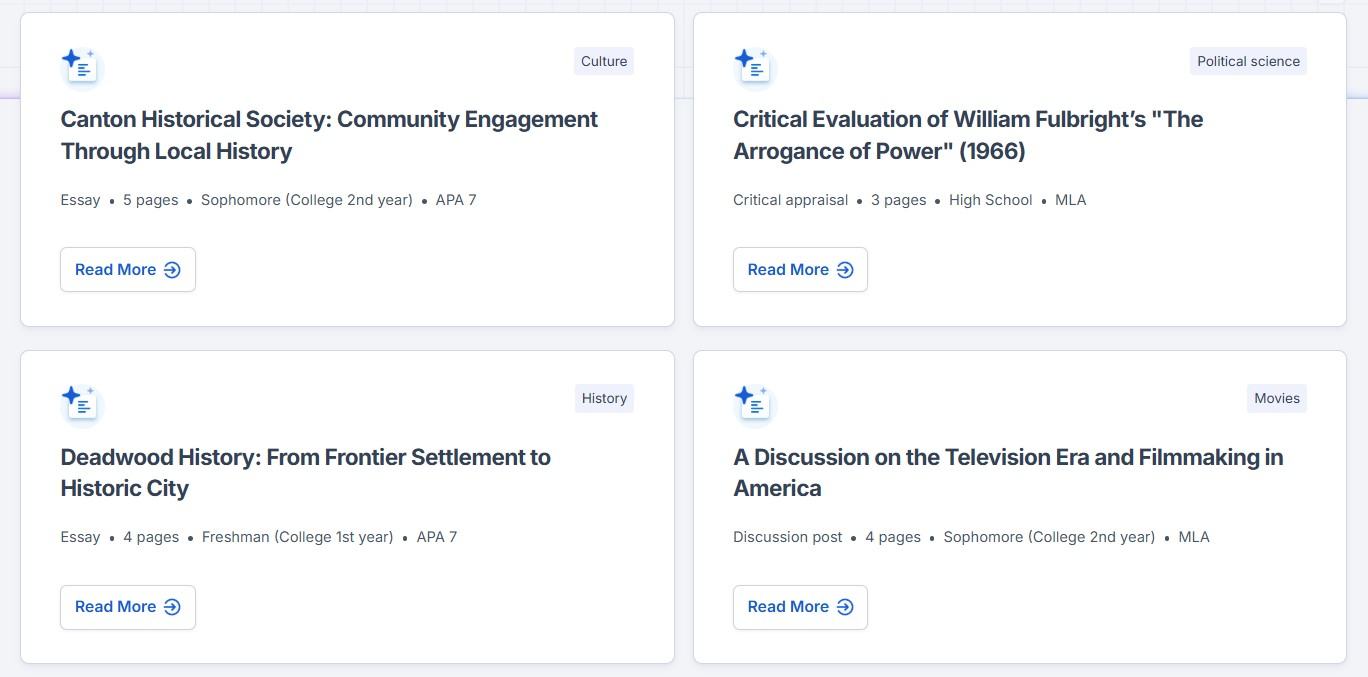The image size is (1368, 677).
Task: Click the AI document icon on Canton Historical Society card
Action: click(x=81, y=66)
